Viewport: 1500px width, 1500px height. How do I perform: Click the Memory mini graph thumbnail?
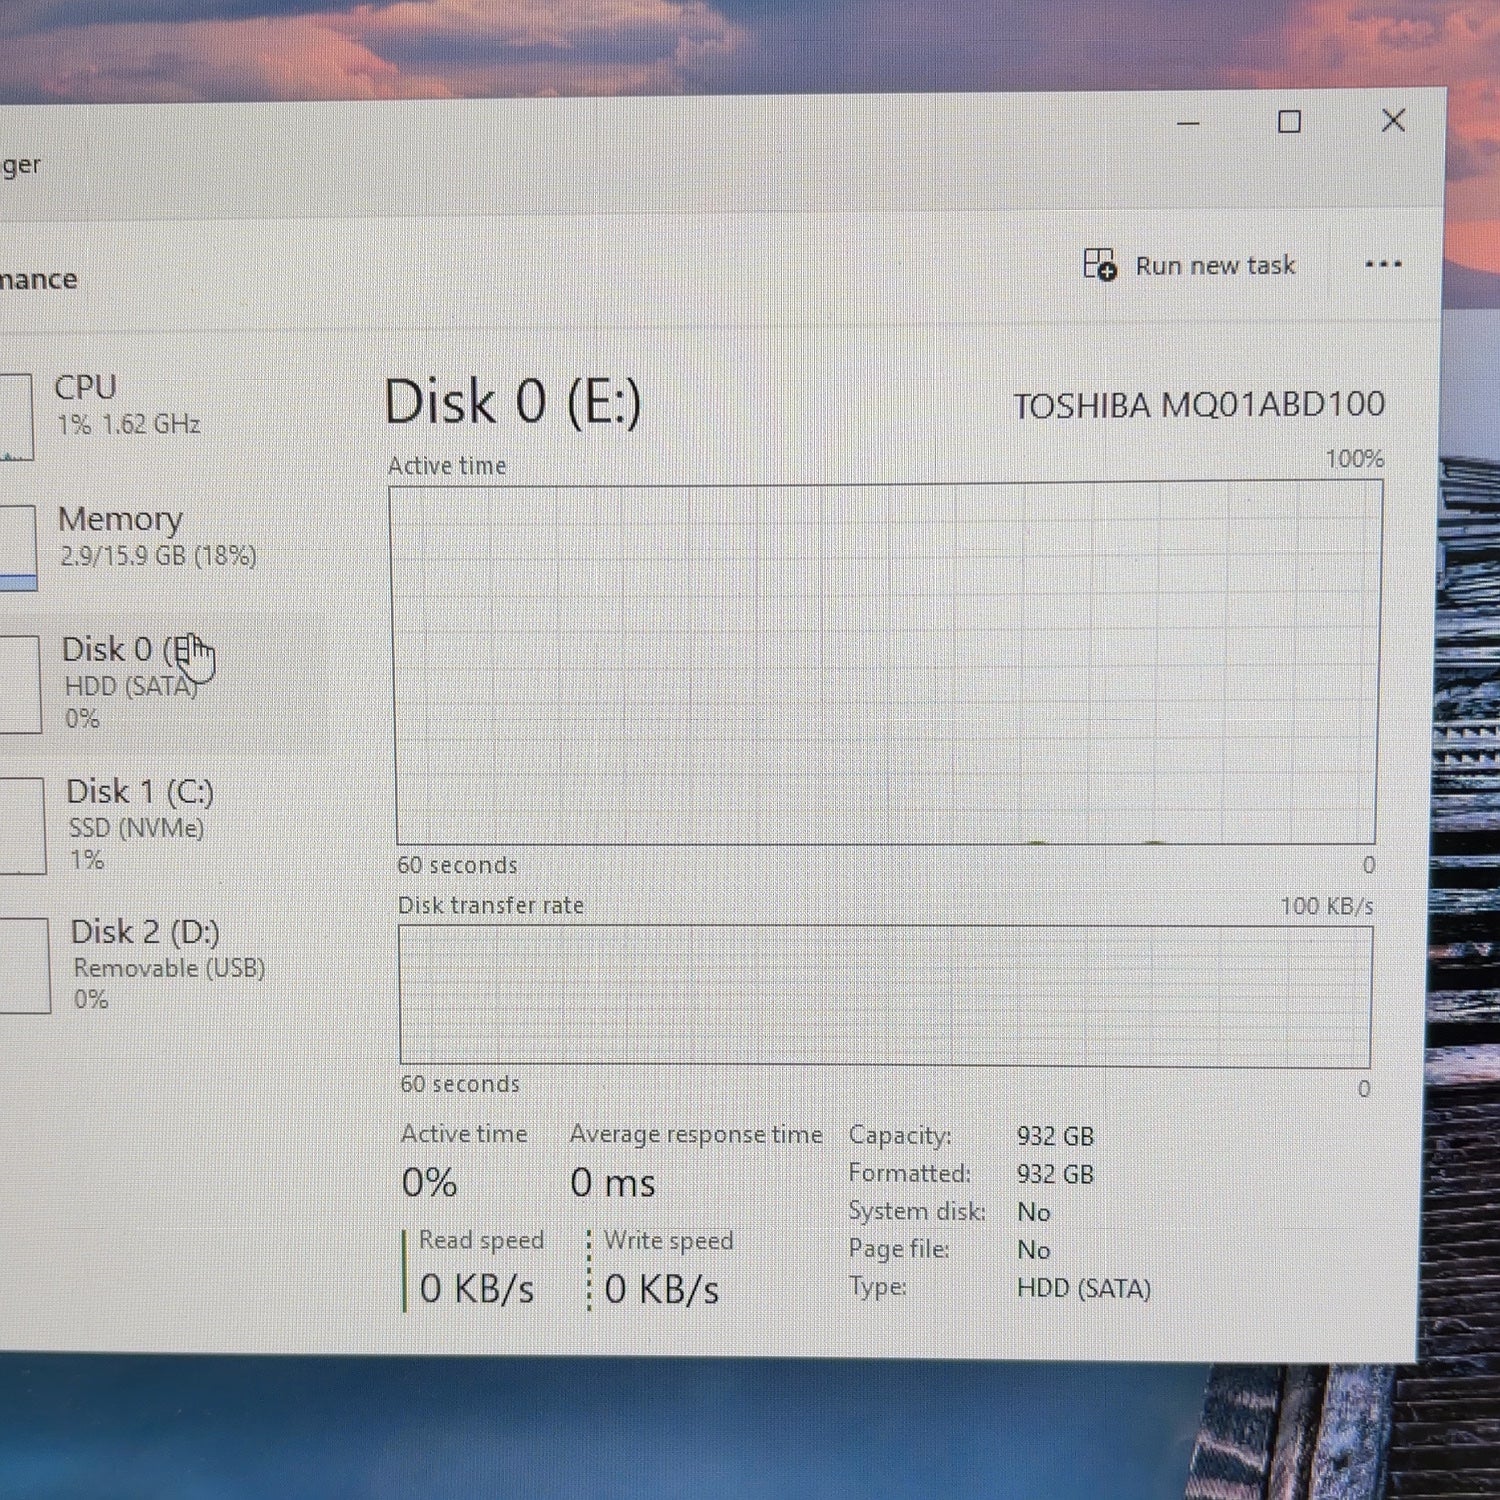[18, 547]
